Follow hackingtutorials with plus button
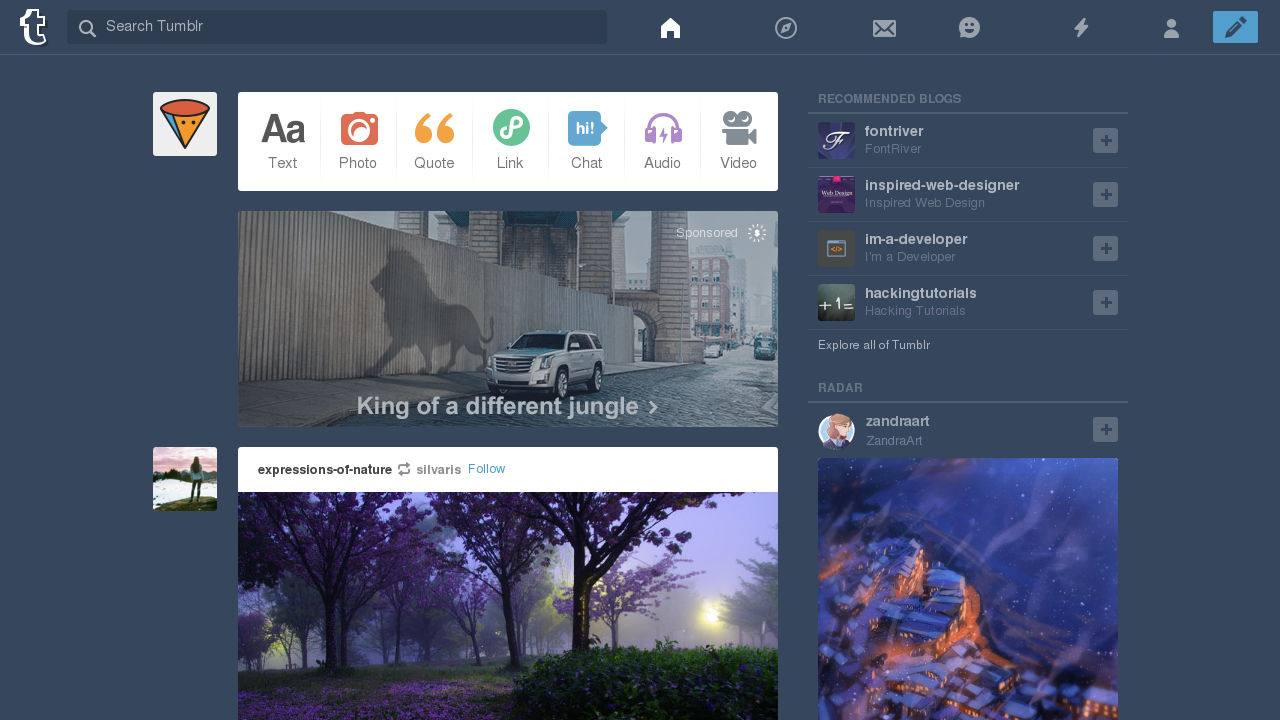Viewport: 1280px width, 720px height. click(x=1105, y=303)
